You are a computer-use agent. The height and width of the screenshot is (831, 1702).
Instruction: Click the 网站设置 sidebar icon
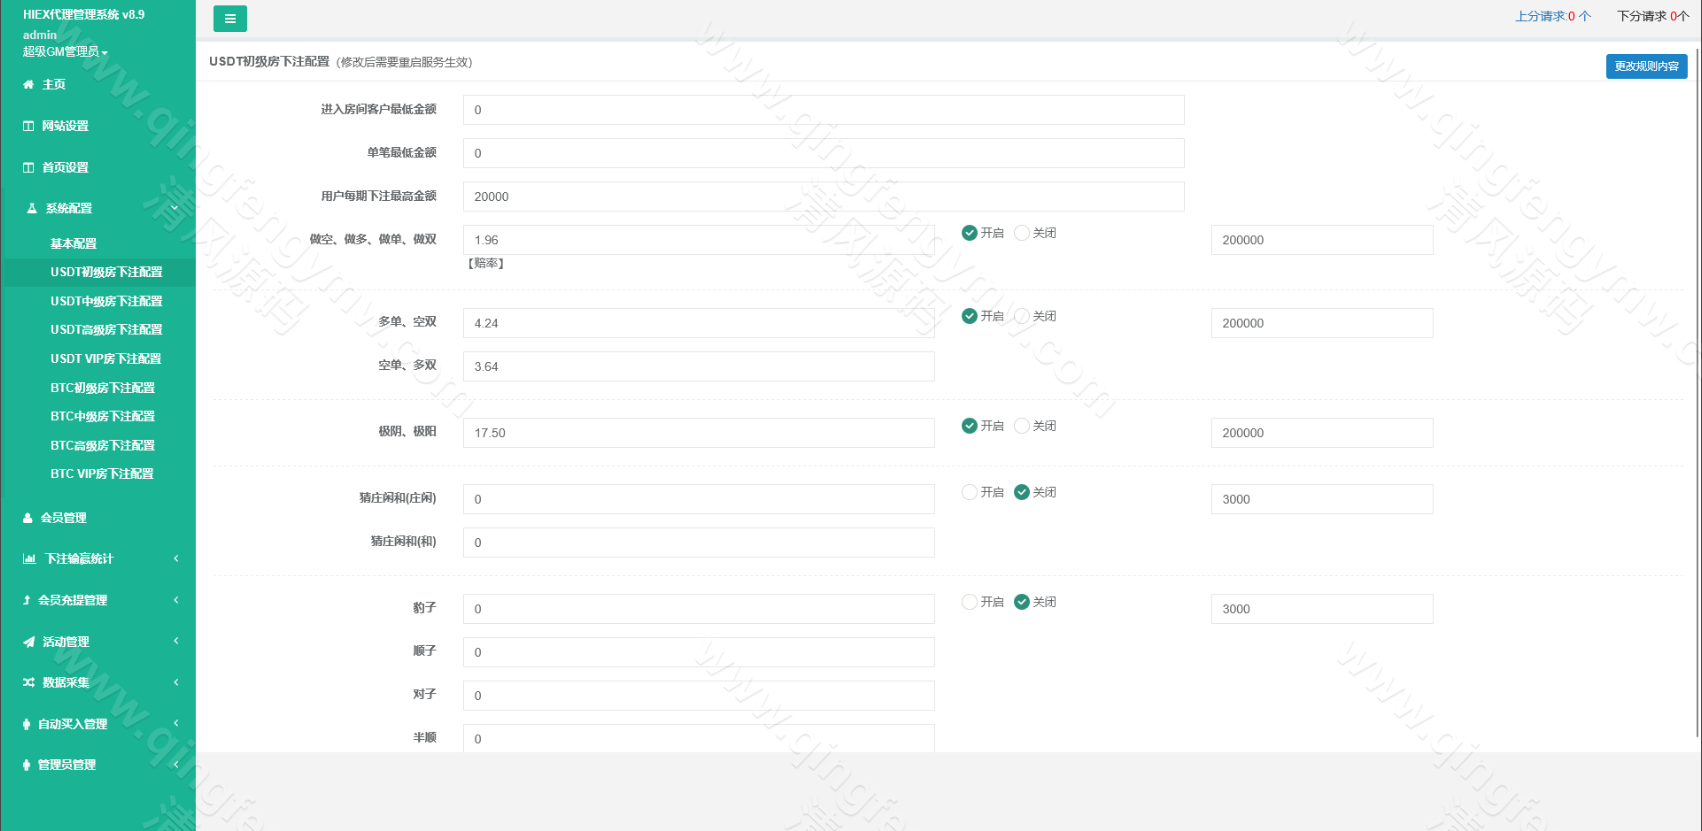28,126
